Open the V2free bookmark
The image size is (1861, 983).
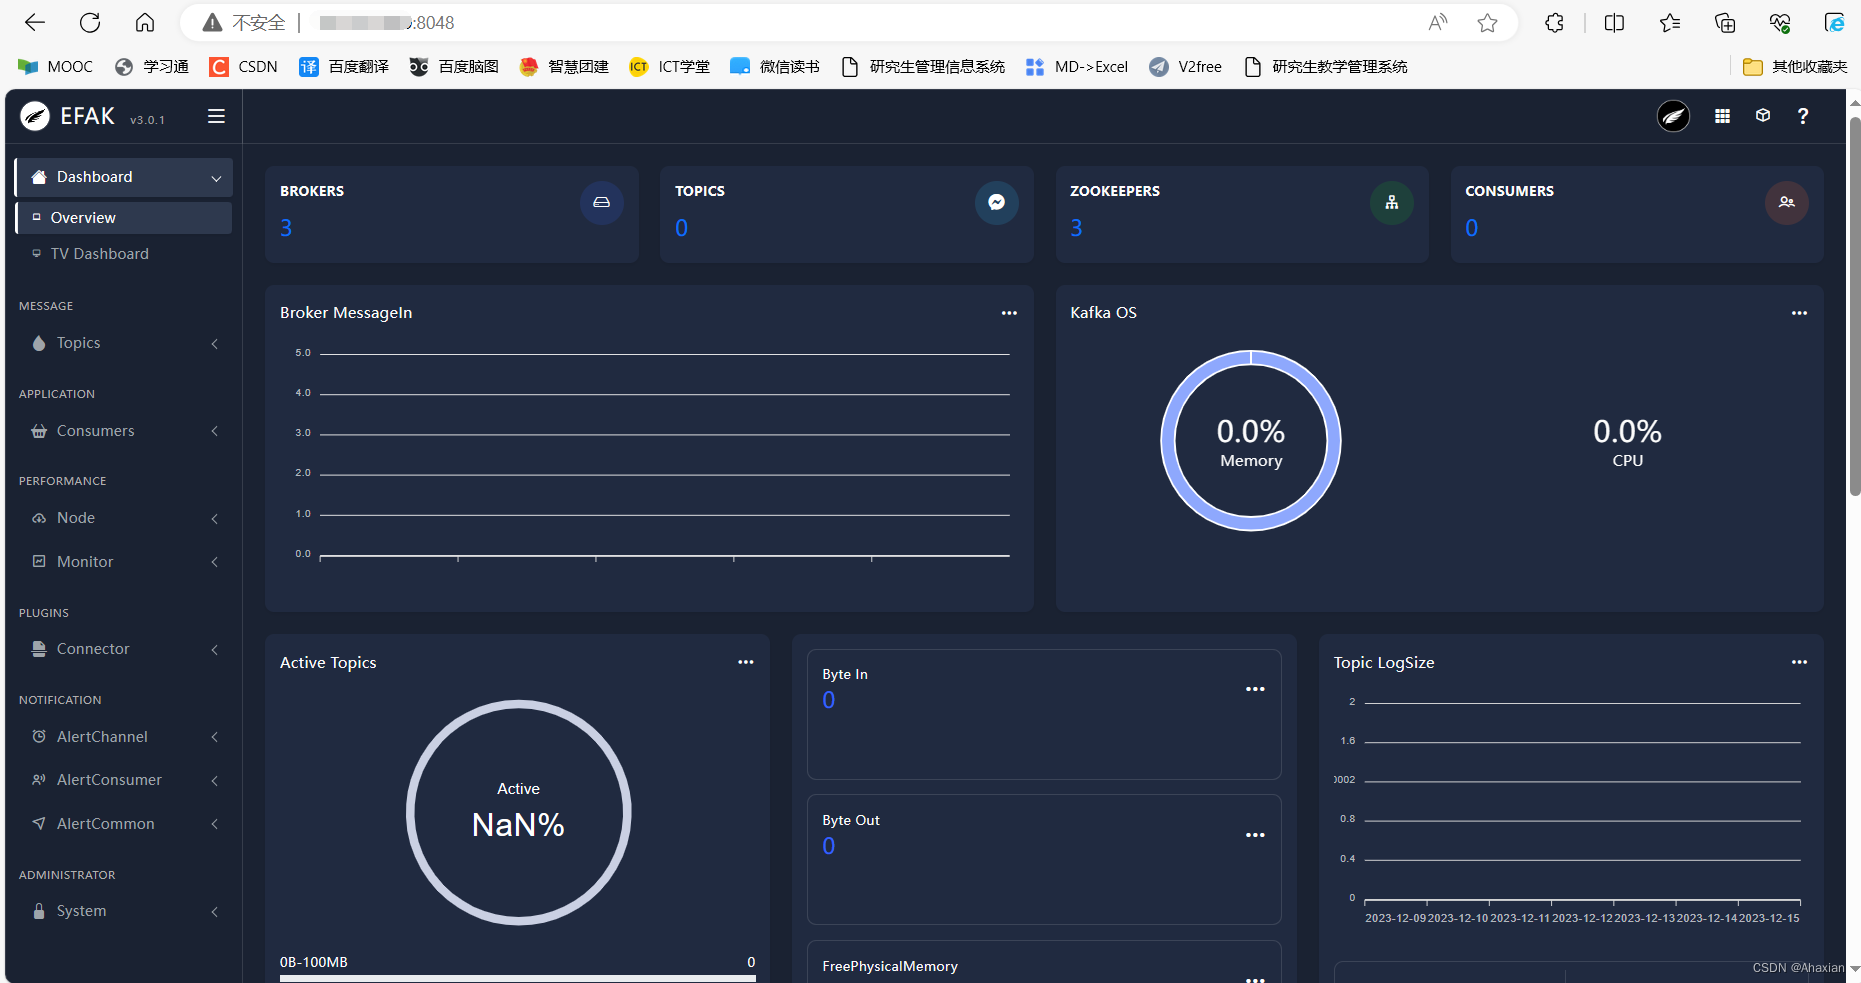point(1185,67)
